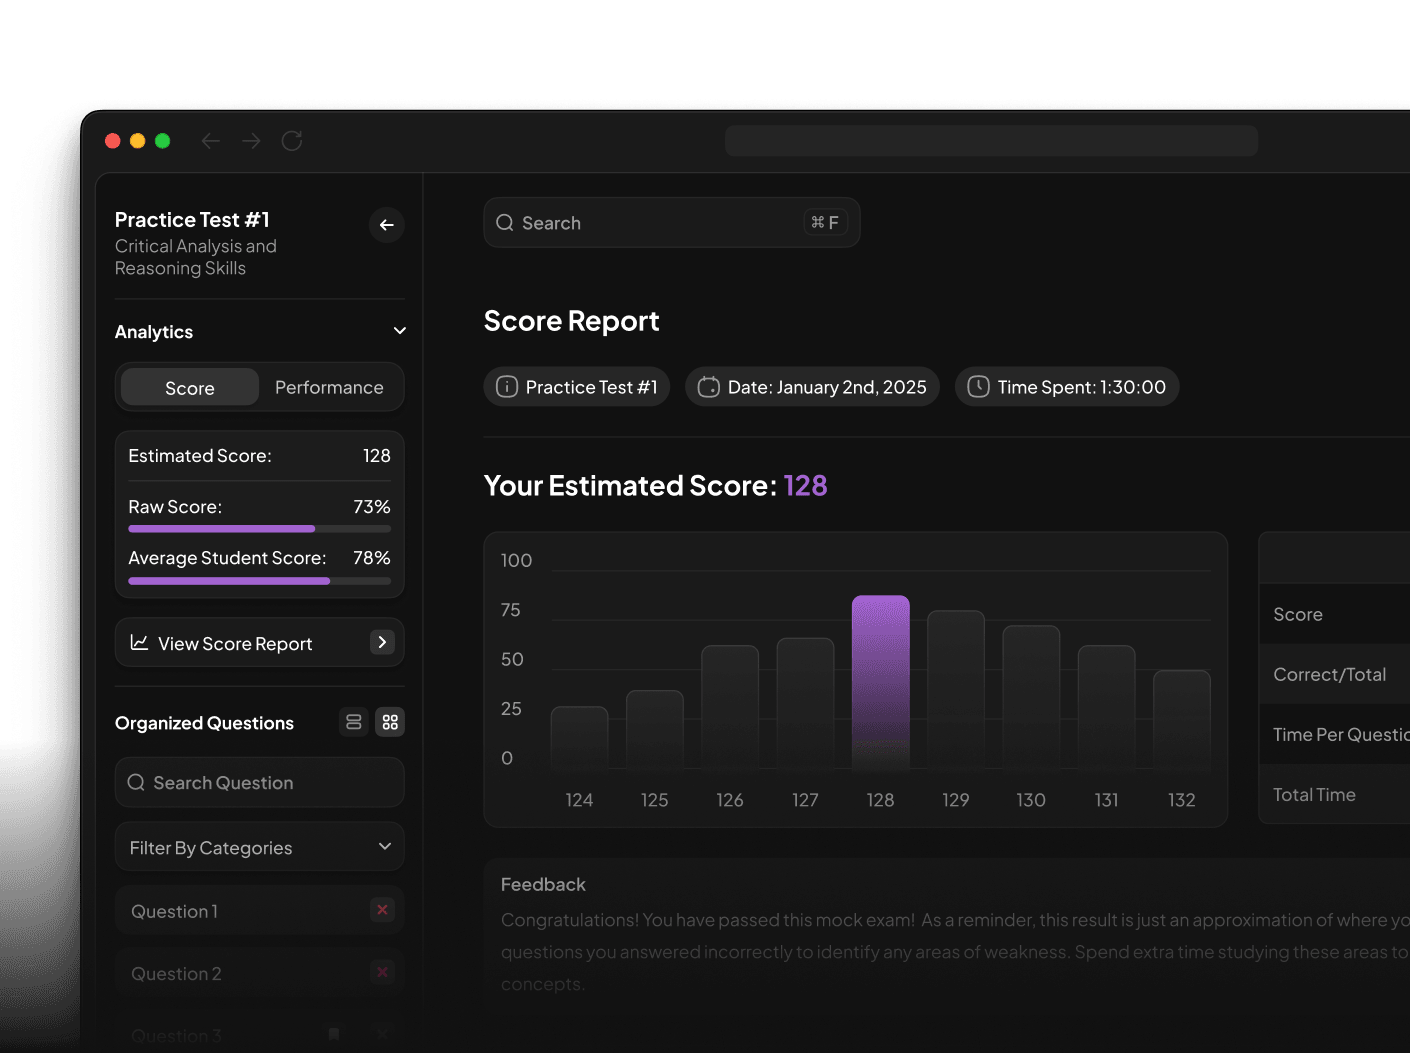
Task: Expand View Score Report via its chevron arrow
Action: point(382,642)
